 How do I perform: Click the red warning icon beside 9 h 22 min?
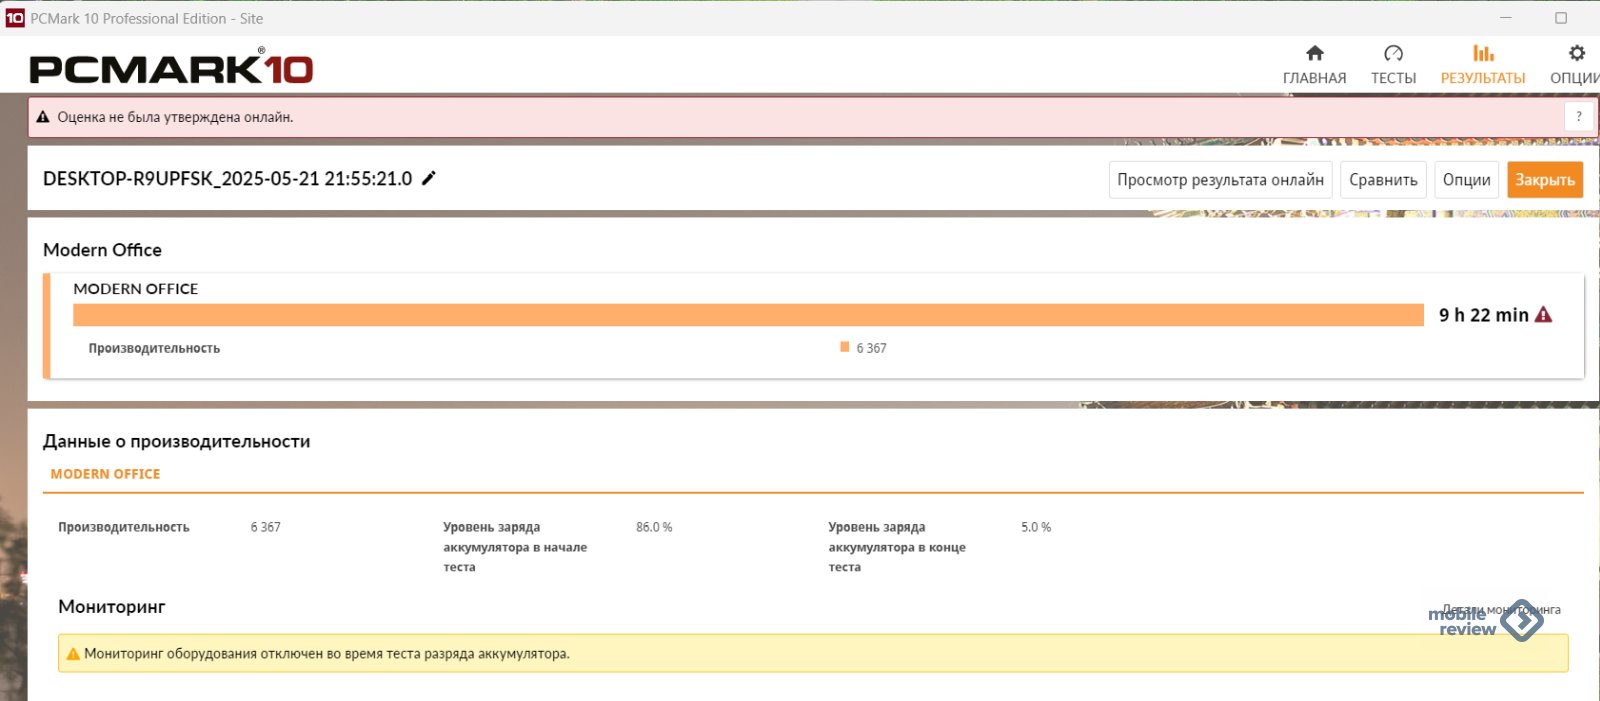click(1544, 315)
